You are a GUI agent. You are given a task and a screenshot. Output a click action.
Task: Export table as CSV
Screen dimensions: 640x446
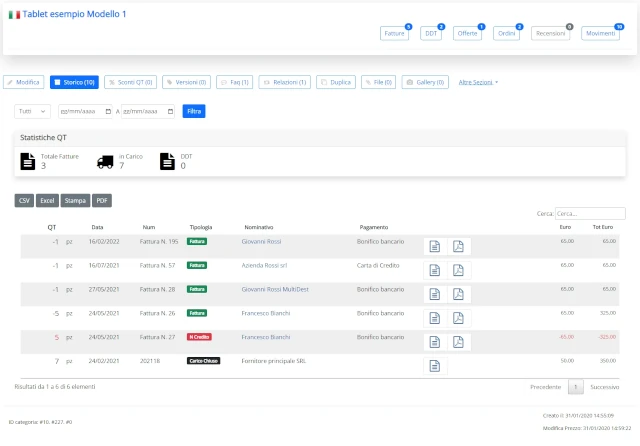pyautogui.click(x=24, y=200)
